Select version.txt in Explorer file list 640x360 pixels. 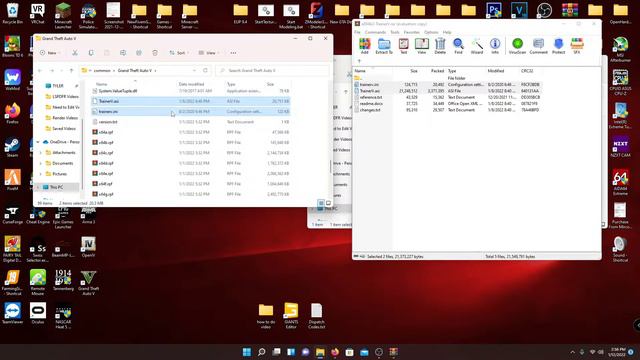[191, 122]
